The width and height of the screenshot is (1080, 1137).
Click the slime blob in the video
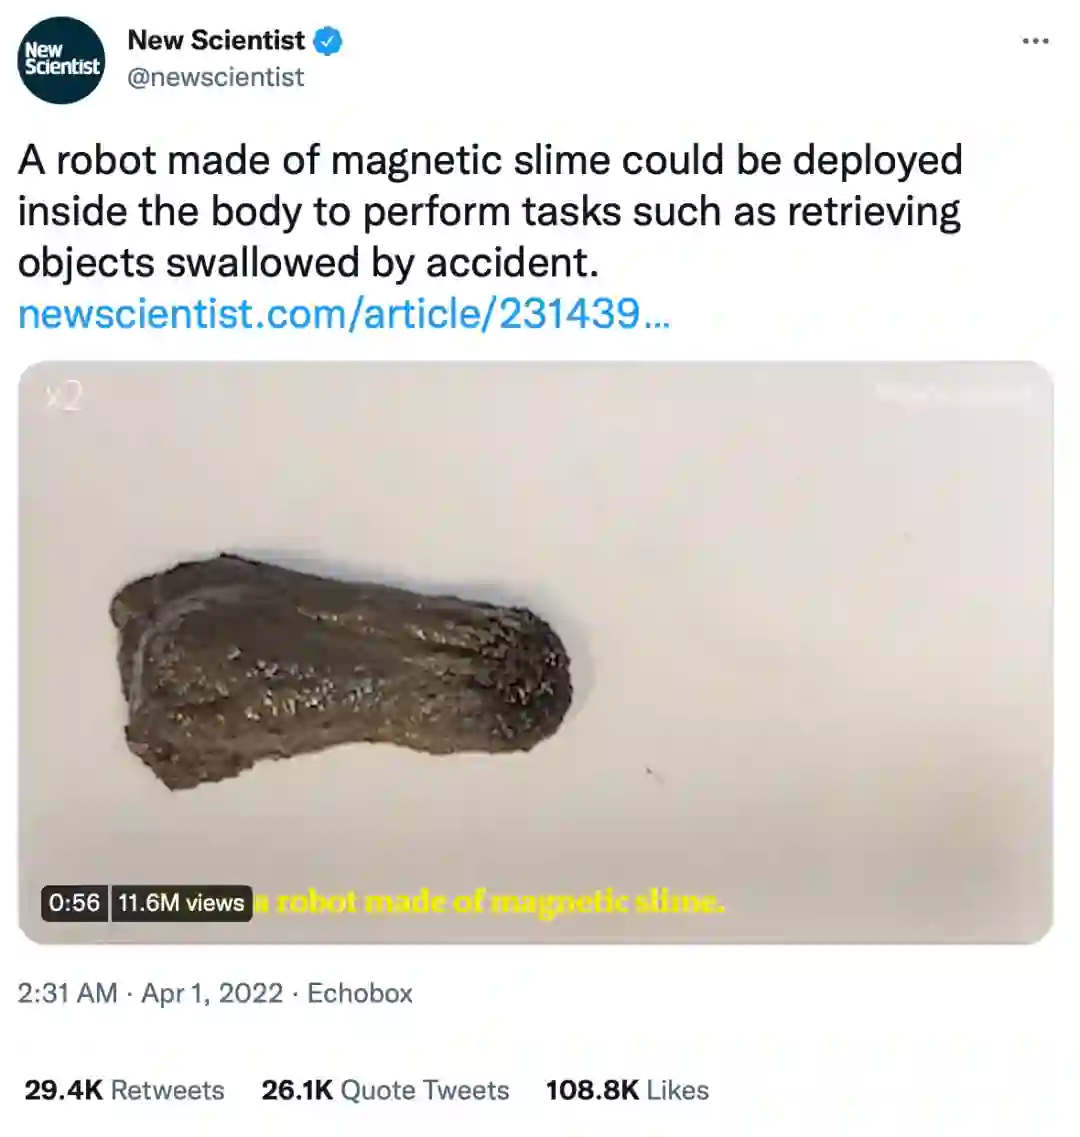point(341,670)
